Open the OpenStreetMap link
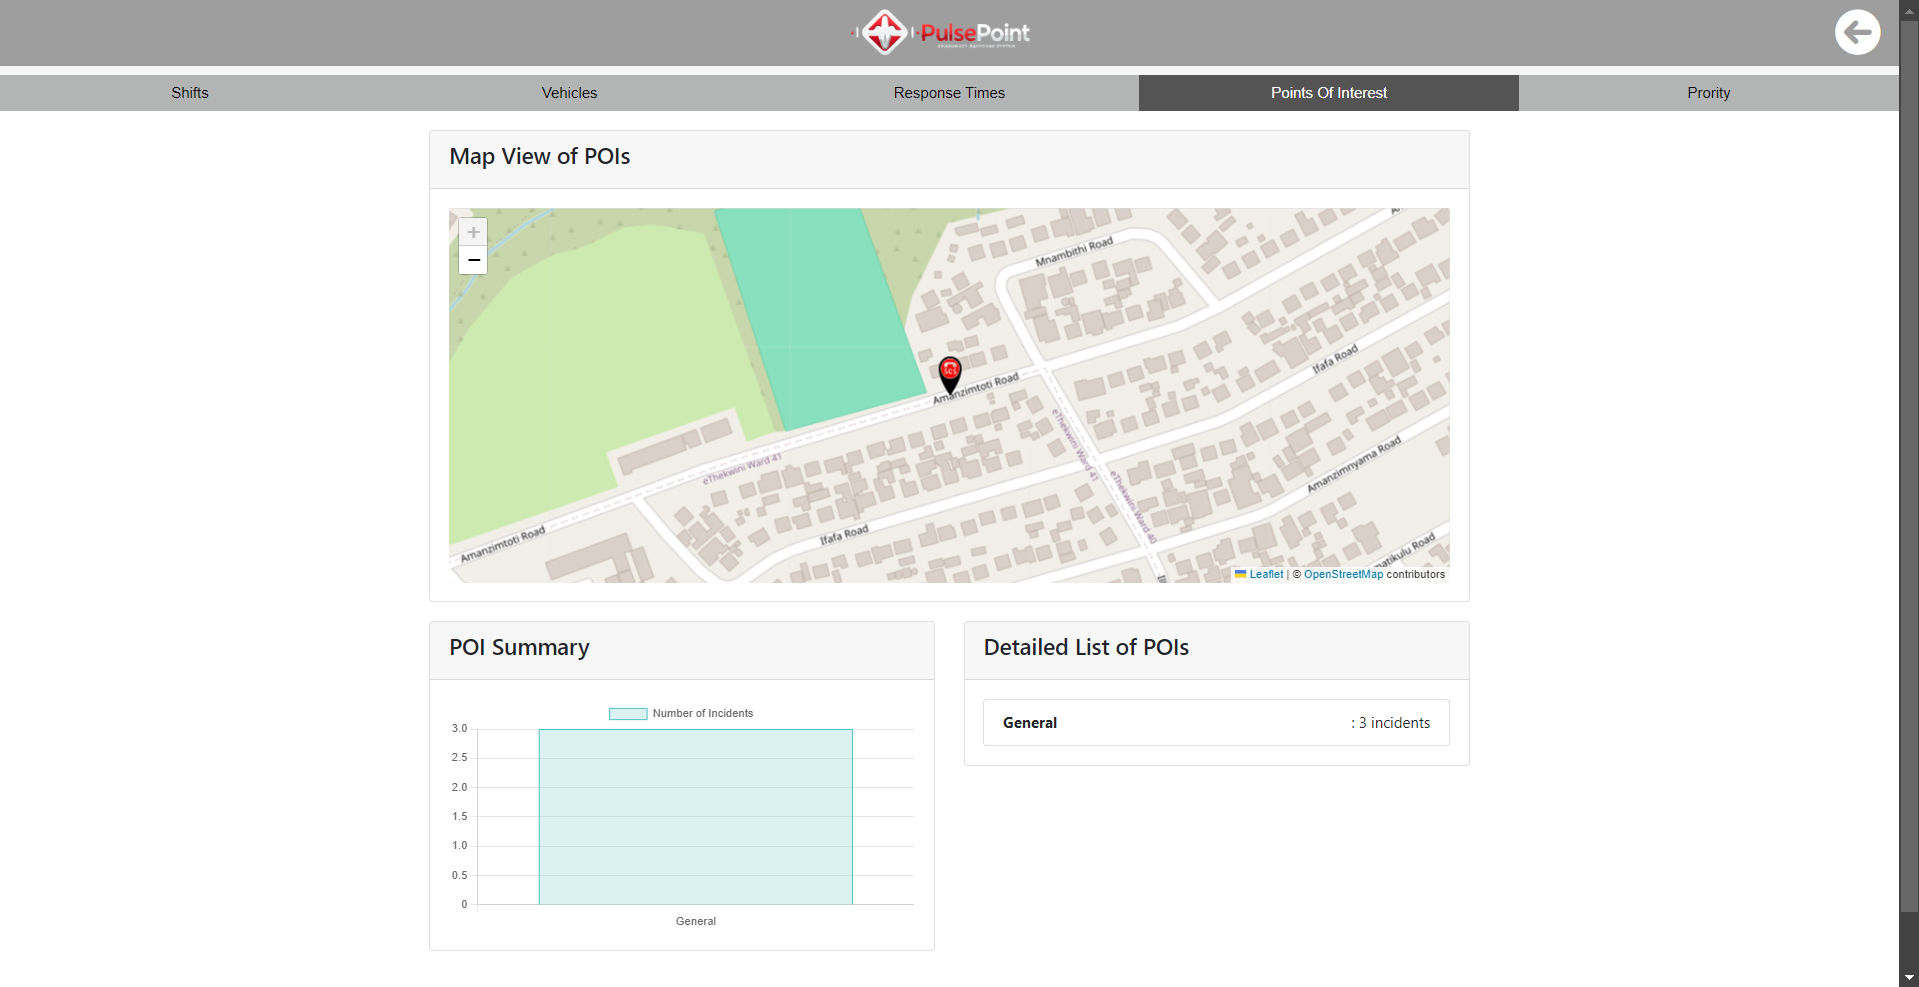 (1343, 574)
